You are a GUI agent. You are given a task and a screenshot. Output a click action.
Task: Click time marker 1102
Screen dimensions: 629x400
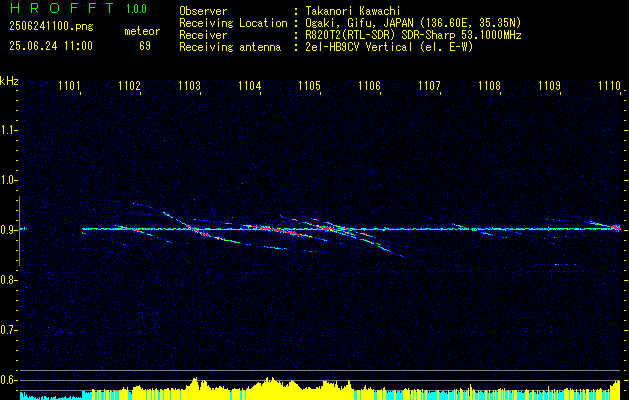point(130,85)
